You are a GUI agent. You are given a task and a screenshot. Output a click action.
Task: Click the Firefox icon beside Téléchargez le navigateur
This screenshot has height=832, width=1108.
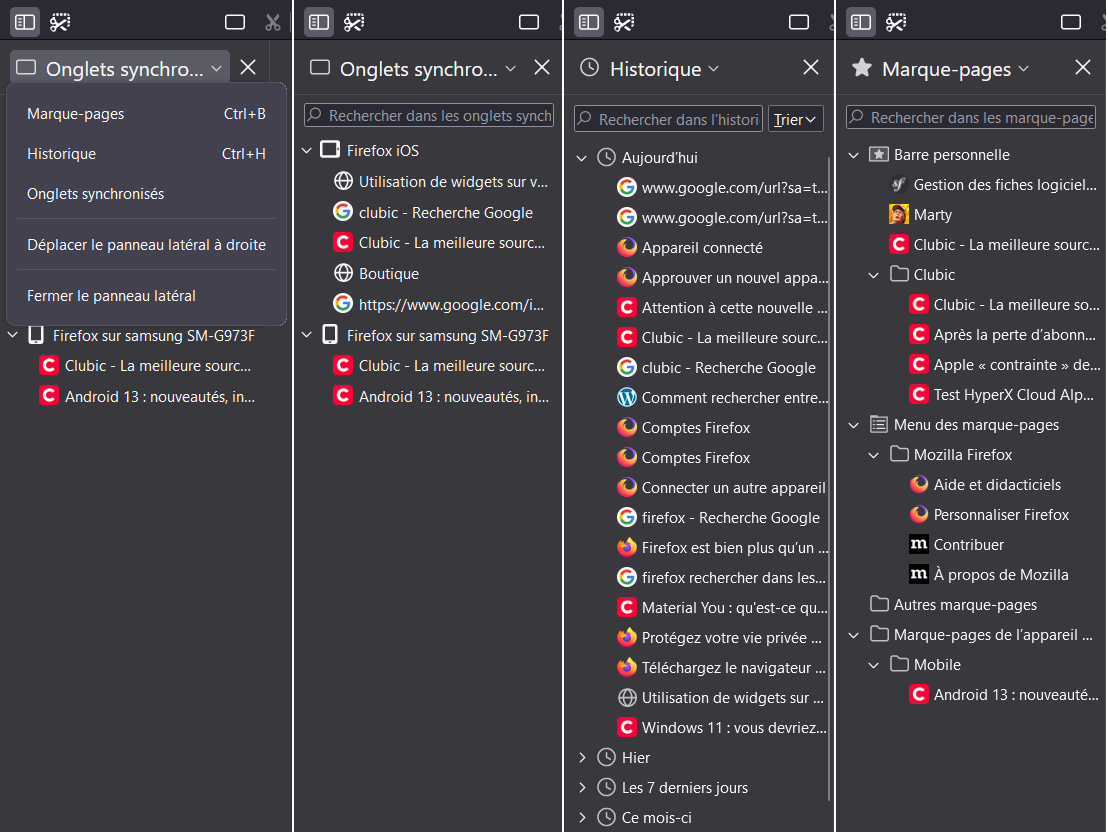point(627,667)
